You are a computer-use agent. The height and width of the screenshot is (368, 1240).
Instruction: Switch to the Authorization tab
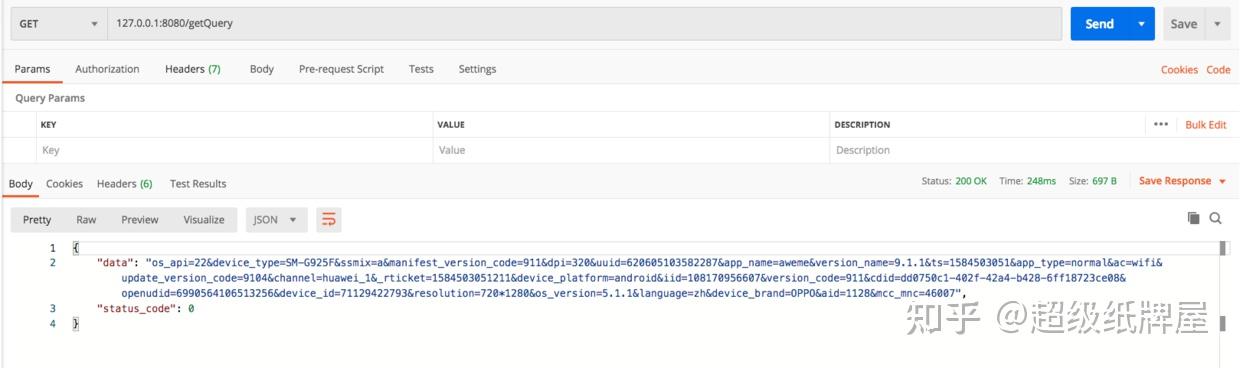[x=107, y=69]
